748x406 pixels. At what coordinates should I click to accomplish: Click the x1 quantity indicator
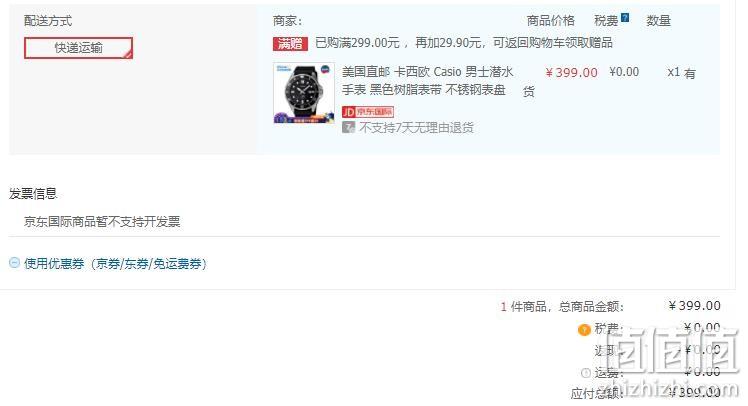point(673,72)
